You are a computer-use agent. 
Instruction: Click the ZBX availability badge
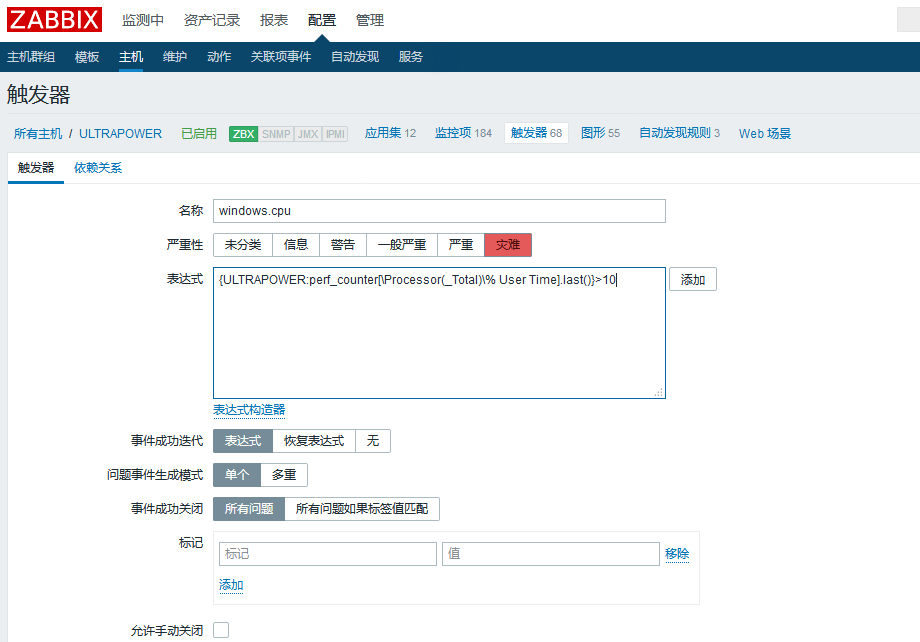(243, 134)
